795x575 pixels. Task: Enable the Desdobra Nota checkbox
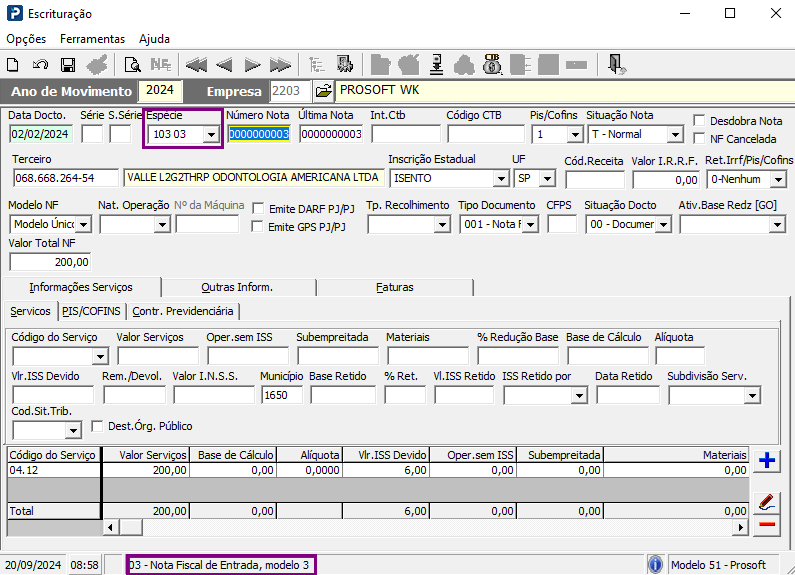tap(699, 121)
